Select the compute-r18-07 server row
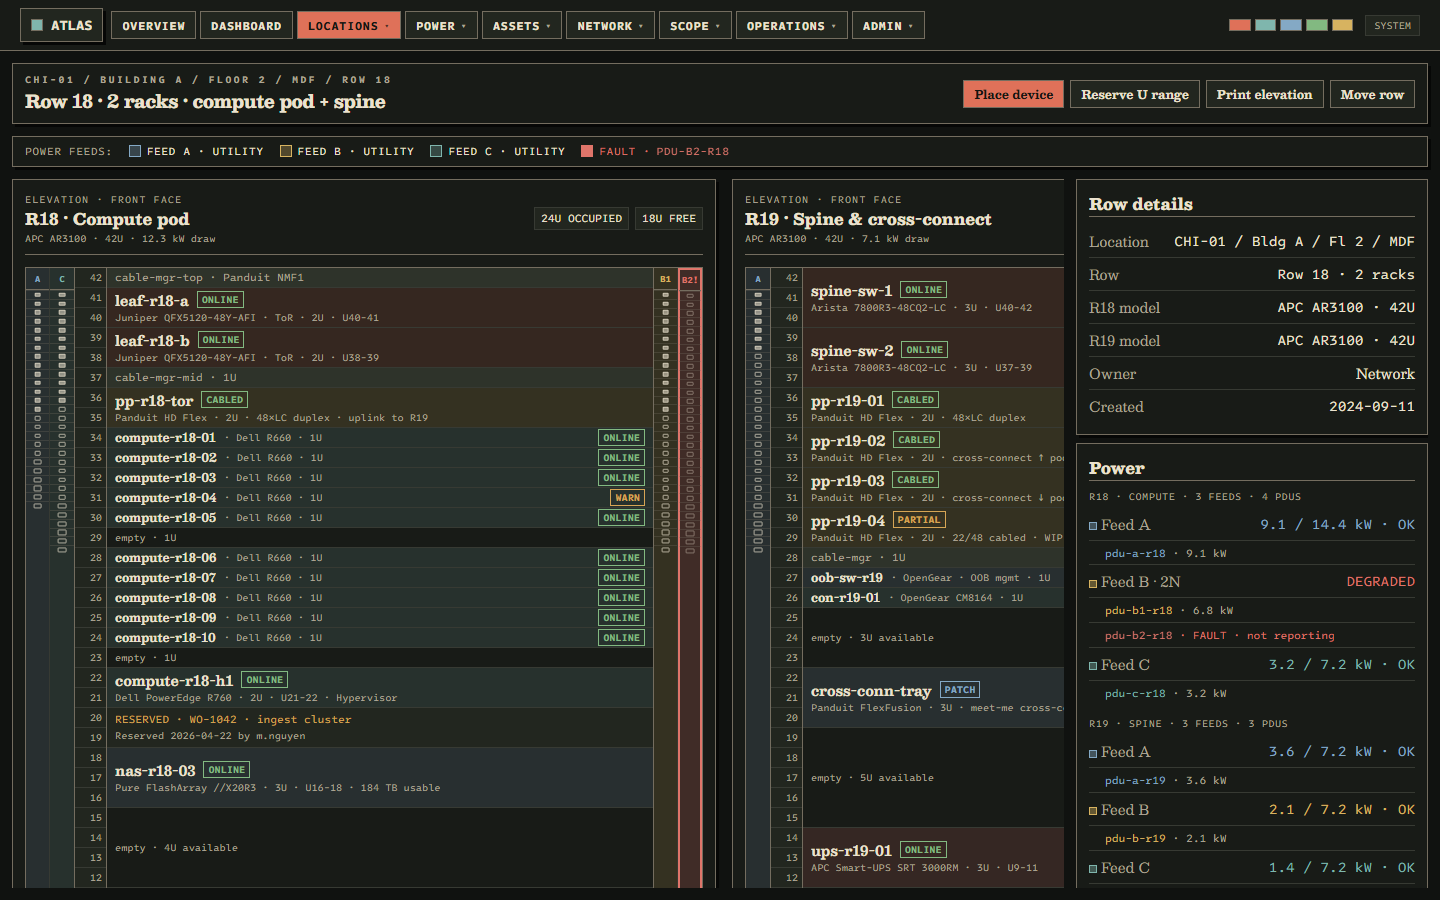This screenshot has height=900, width=1440. click(x=379, y=578)
